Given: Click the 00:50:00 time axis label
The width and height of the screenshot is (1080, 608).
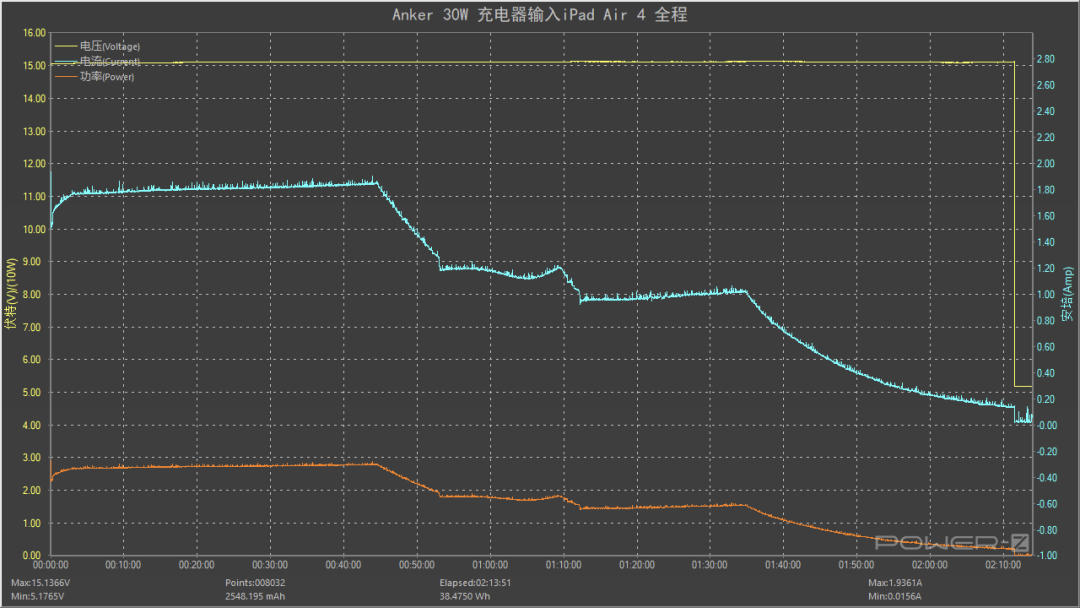Looking at the screenshot, I should click(x=417, y=565).
